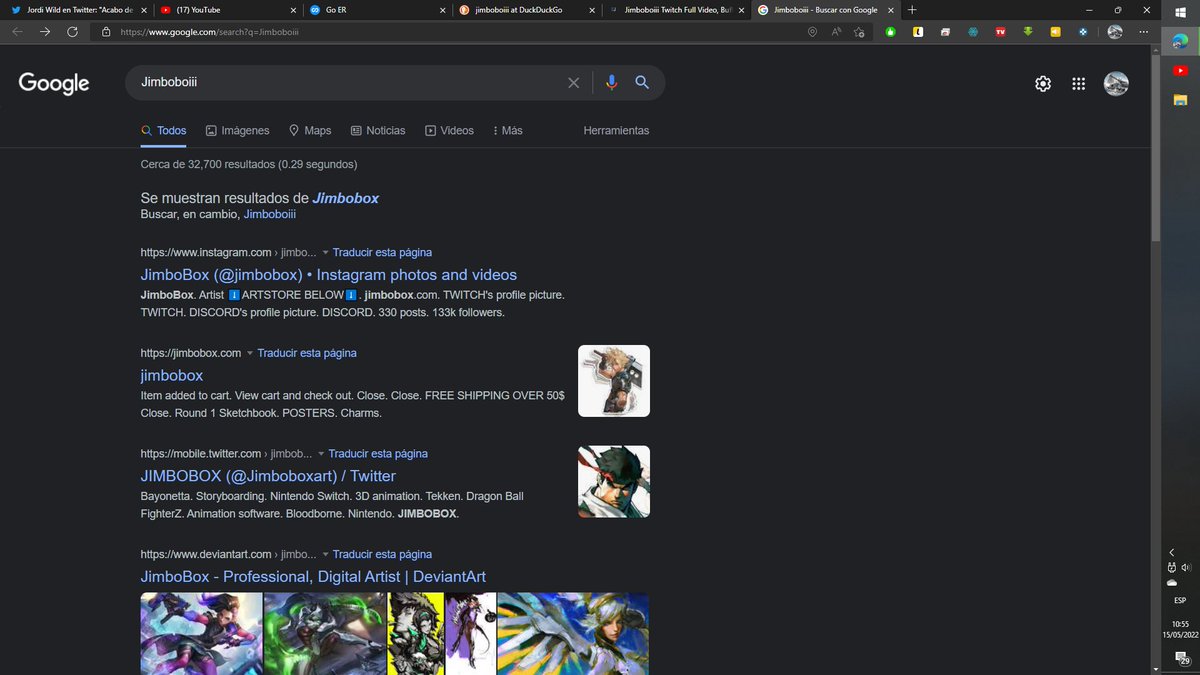Show hidden tray icons chevron

click(1173, 552)
